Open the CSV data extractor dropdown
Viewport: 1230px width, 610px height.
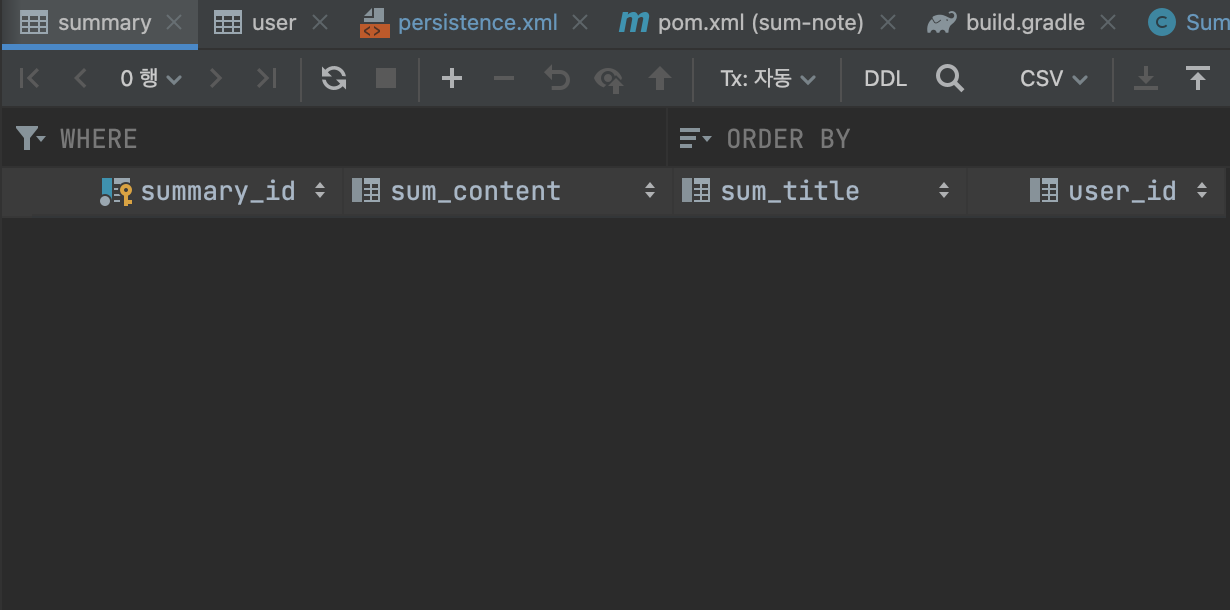click(x=1053, y=78)
